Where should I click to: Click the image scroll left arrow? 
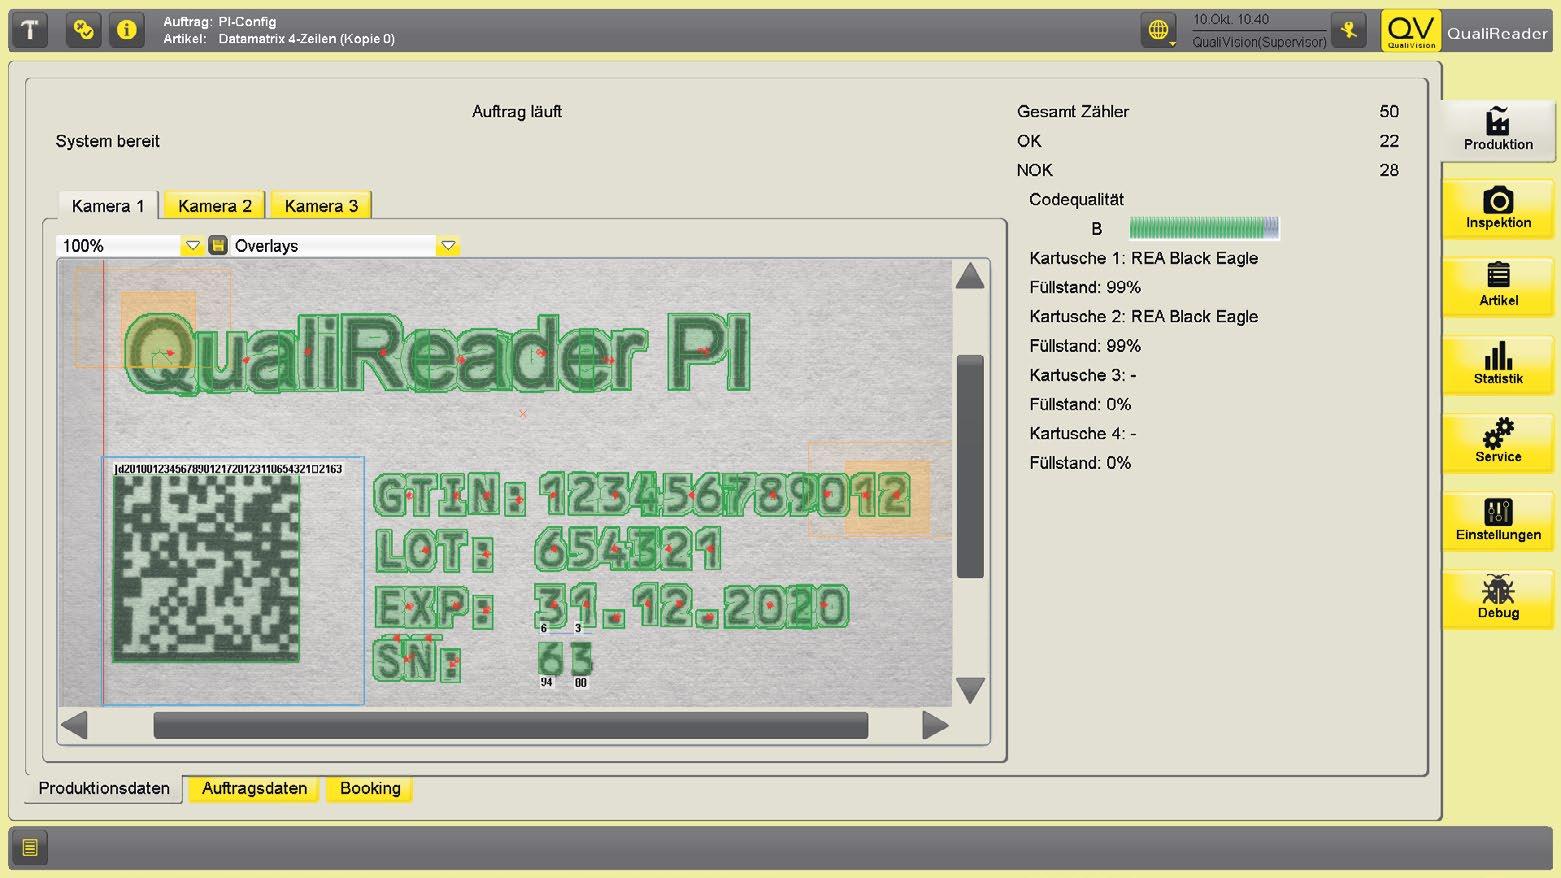75,725
